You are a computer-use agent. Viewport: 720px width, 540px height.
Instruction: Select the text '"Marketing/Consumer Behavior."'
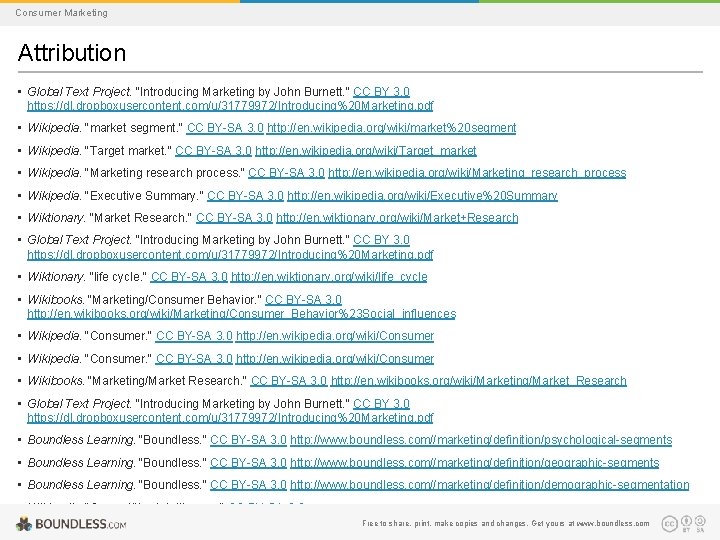(x=174, y=300)
